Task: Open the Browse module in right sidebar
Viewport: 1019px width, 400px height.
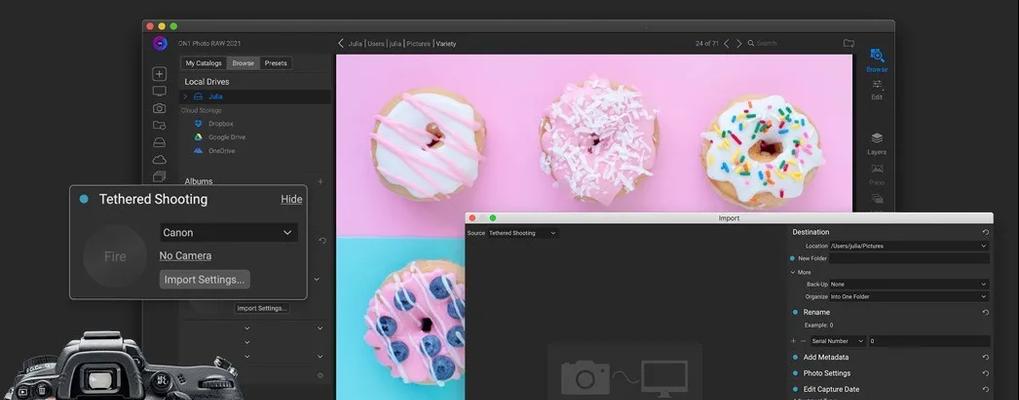Action: [x=877, y=60]
